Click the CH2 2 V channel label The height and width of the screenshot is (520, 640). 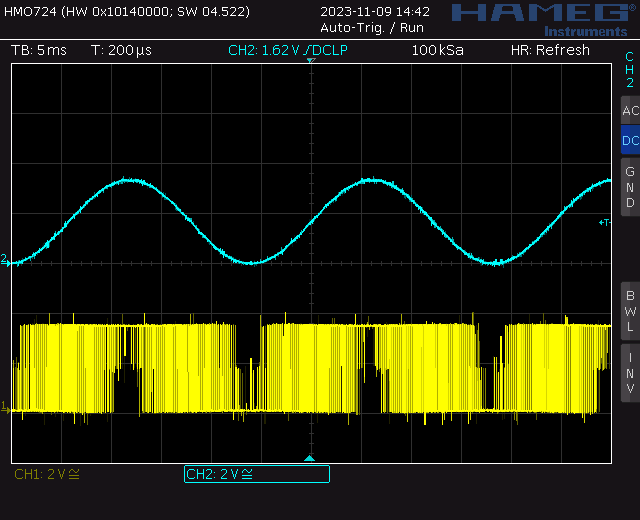click(257, 474)
